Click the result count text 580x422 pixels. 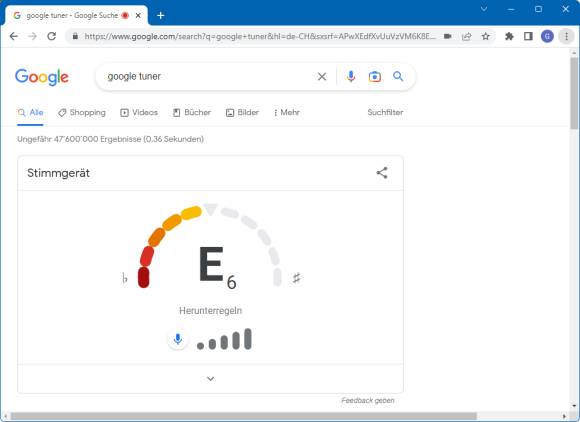[x=110, y=139]
